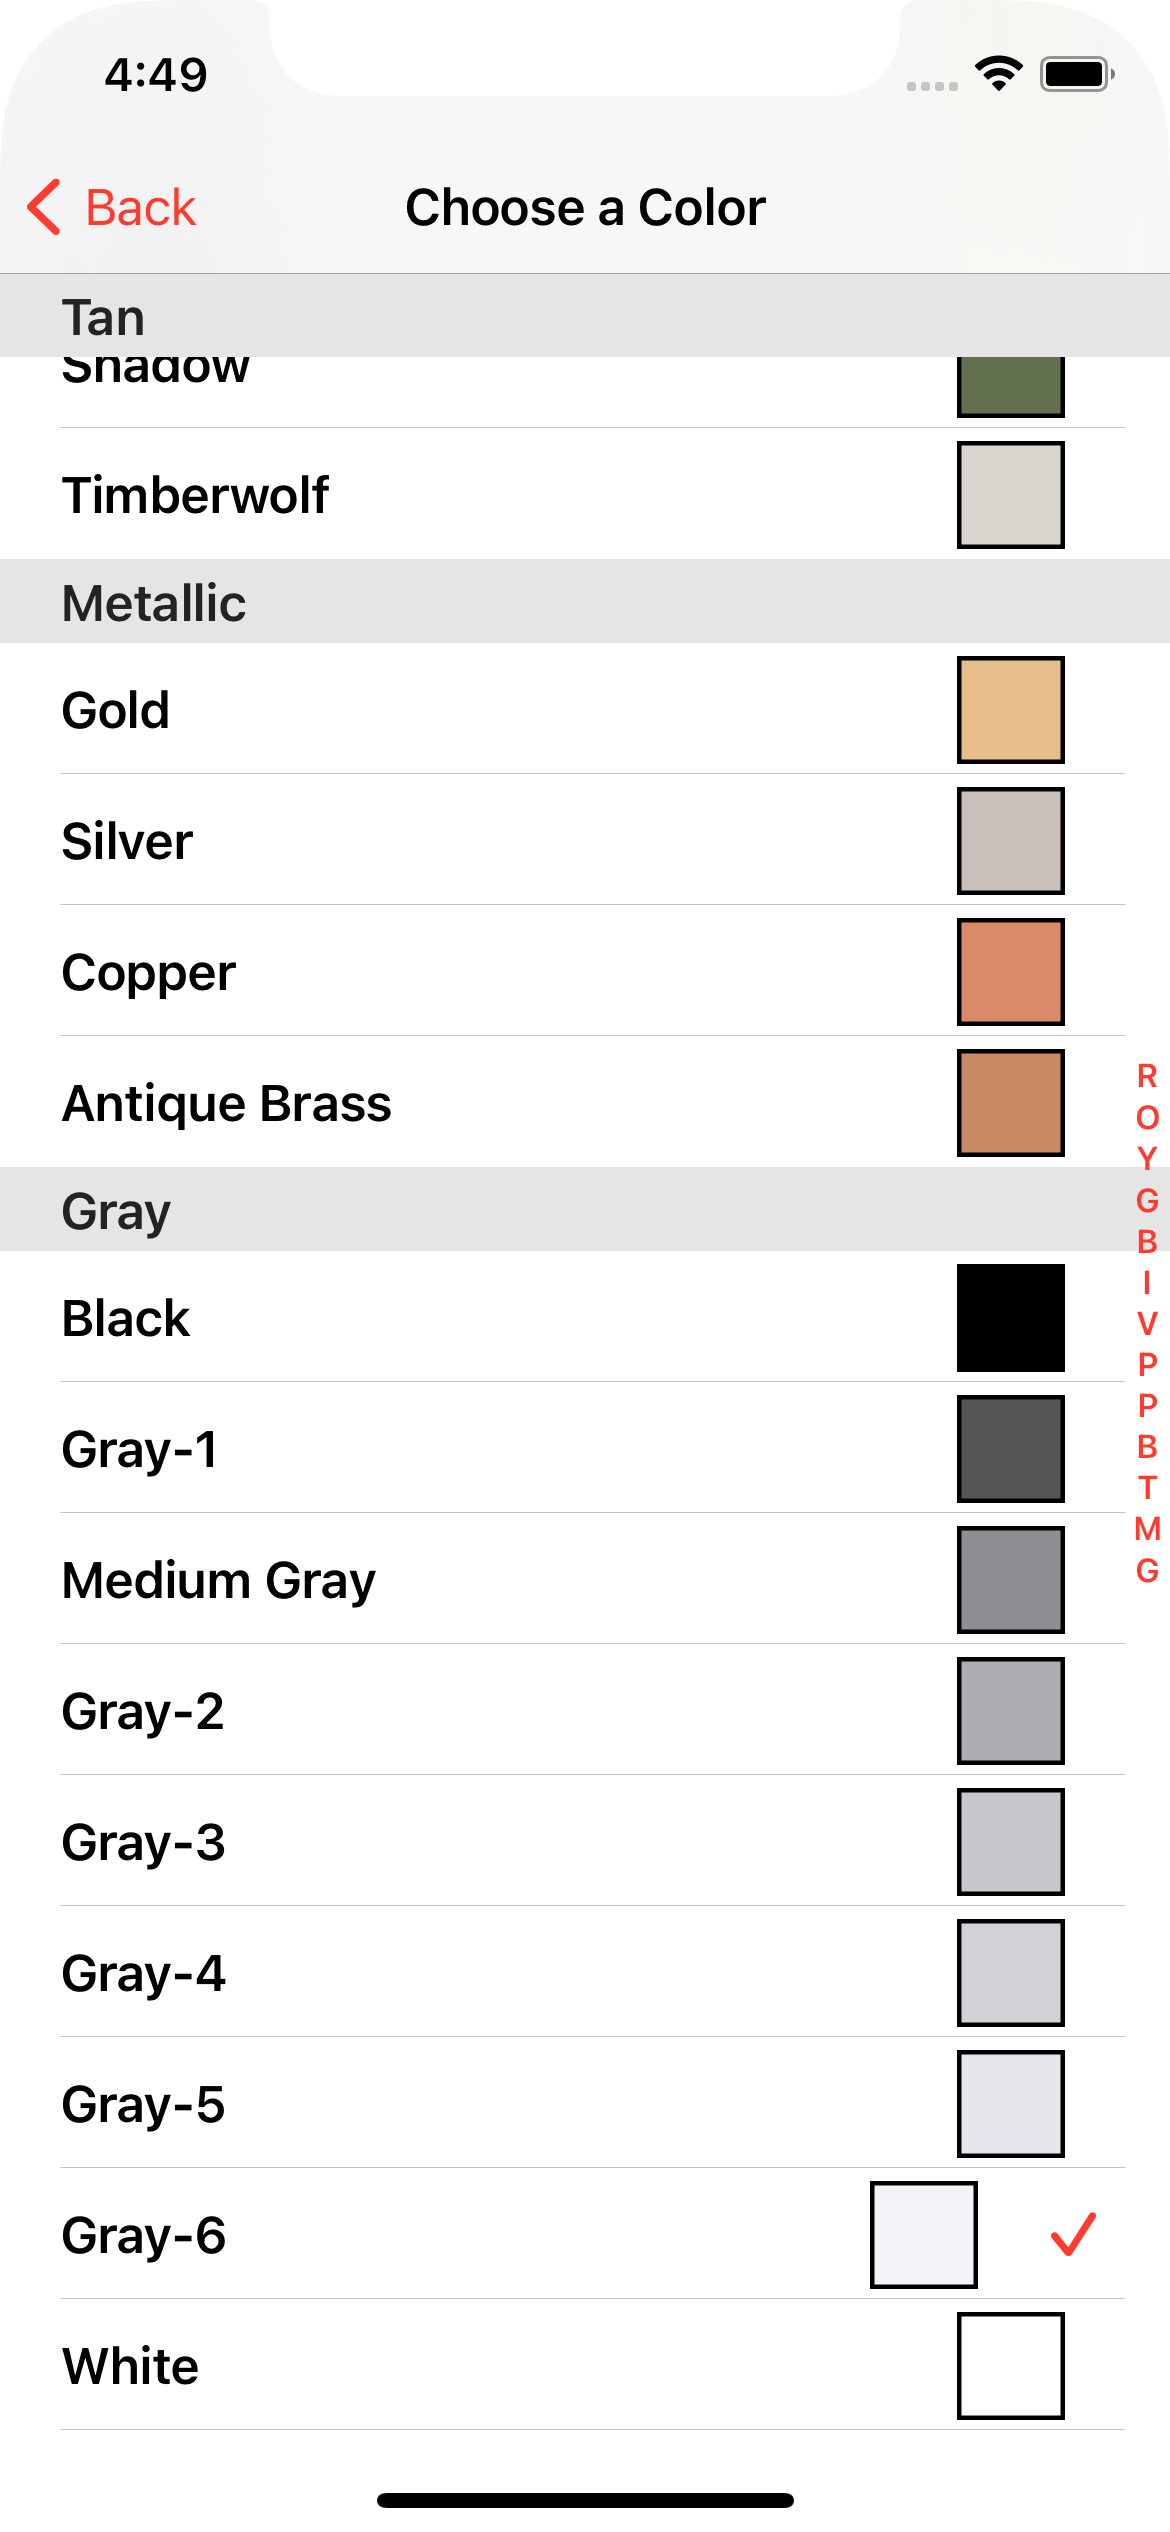
Task: Select the Timberwolf row
Action: (x=585, y=495)
